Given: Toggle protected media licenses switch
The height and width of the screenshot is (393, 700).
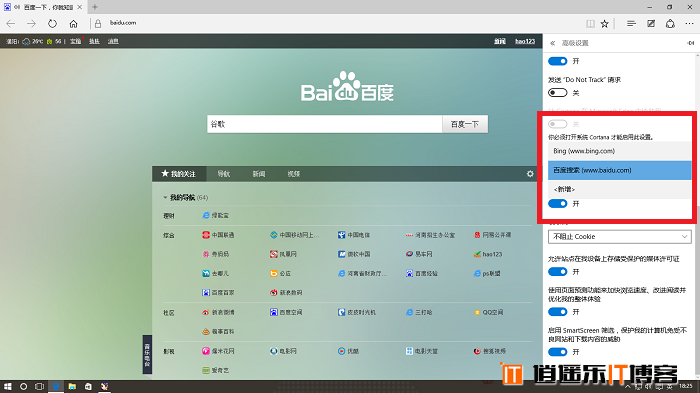Looking at the screenshot, I should point(557,272).
